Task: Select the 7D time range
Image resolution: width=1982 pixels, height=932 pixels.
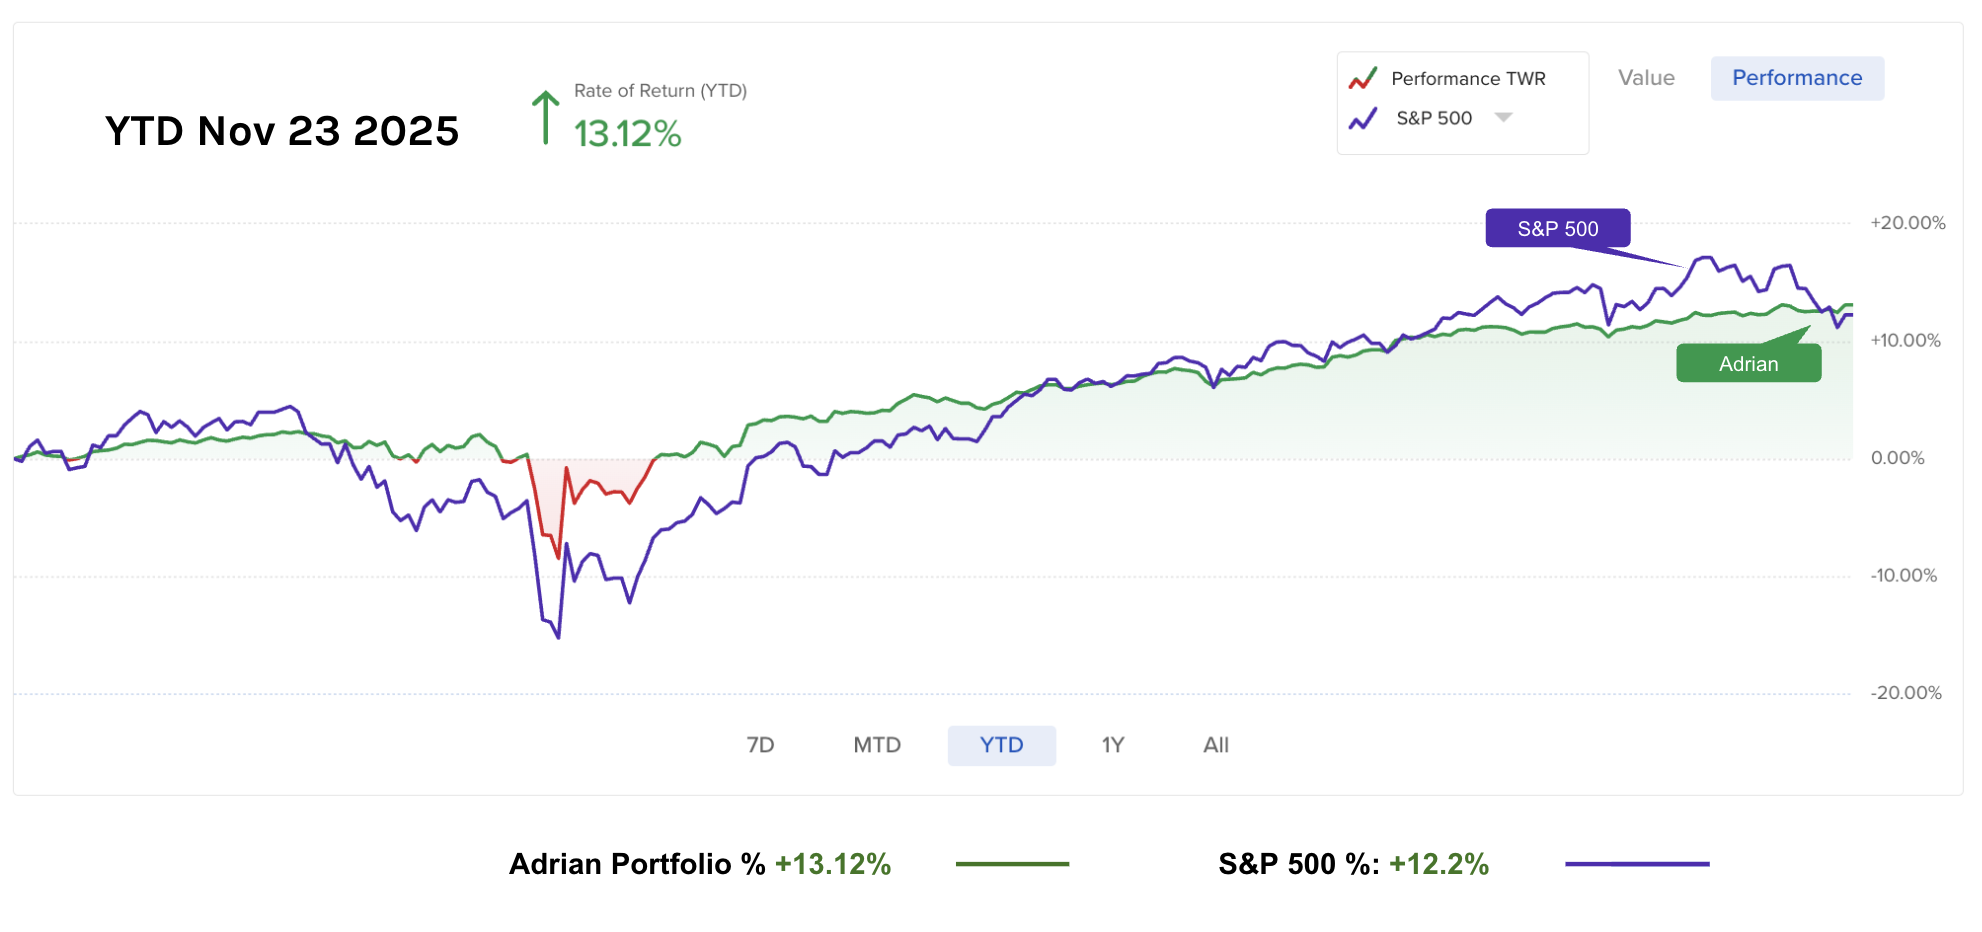Action: click(760, 745)
